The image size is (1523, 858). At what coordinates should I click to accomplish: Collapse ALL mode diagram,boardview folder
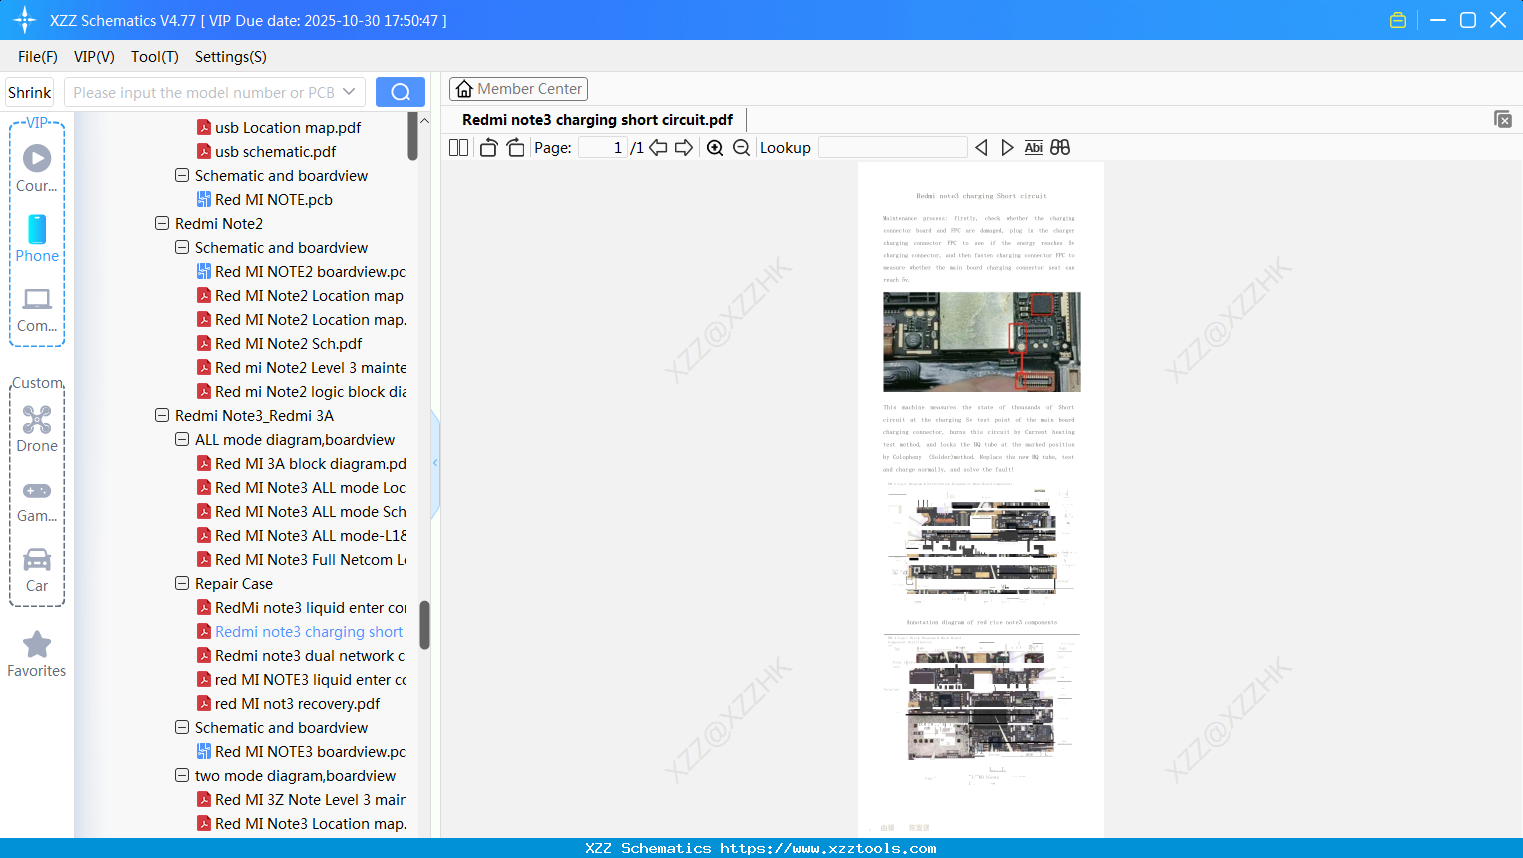tap(182, 439)
